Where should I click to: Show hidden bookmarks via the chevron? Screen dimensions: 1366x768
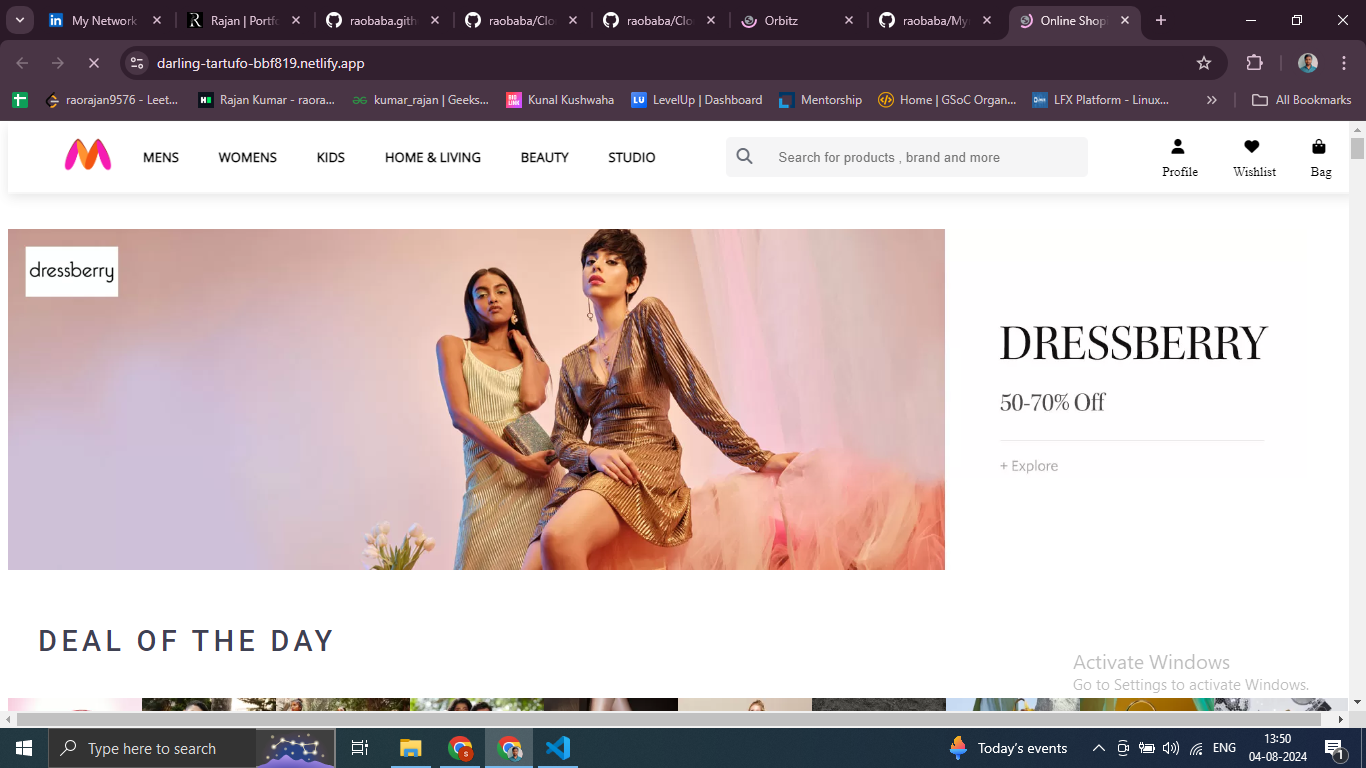(1211, 99)
